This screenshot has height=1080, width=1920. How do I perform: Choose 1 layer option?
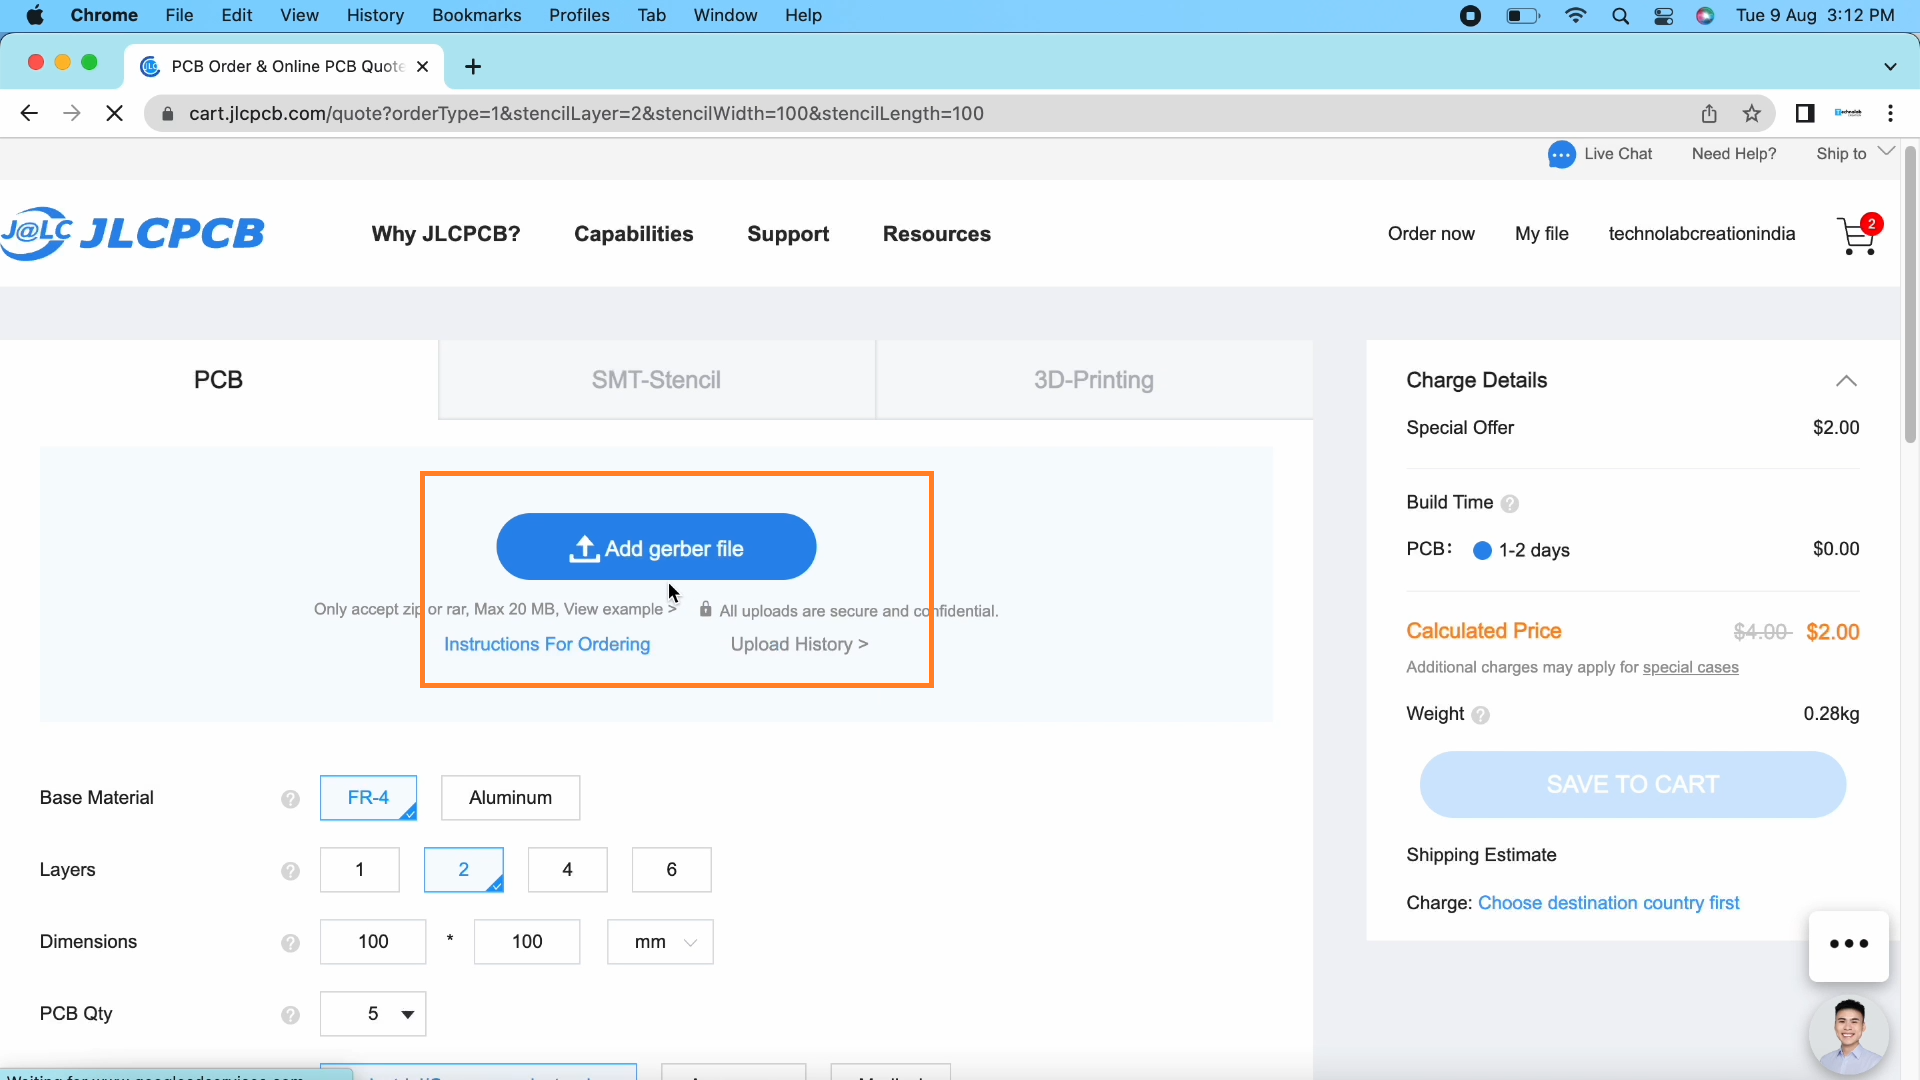(x=360, y=870)
